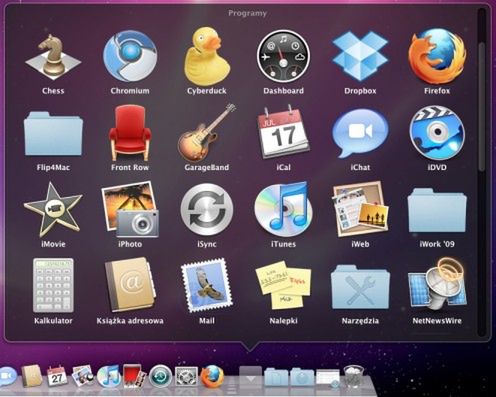Open GarageBand guitar icon
Screen dimensions: 496x397
pyautogui.click(x=207, y=133)
